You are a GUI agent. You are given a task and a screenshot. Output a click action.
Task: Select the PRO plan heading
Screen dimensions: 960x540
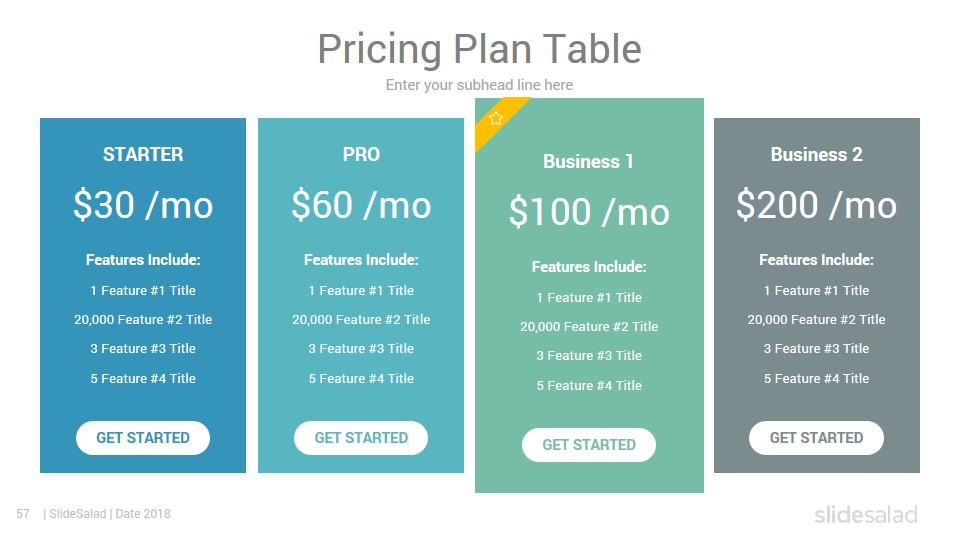coord(361,154)
